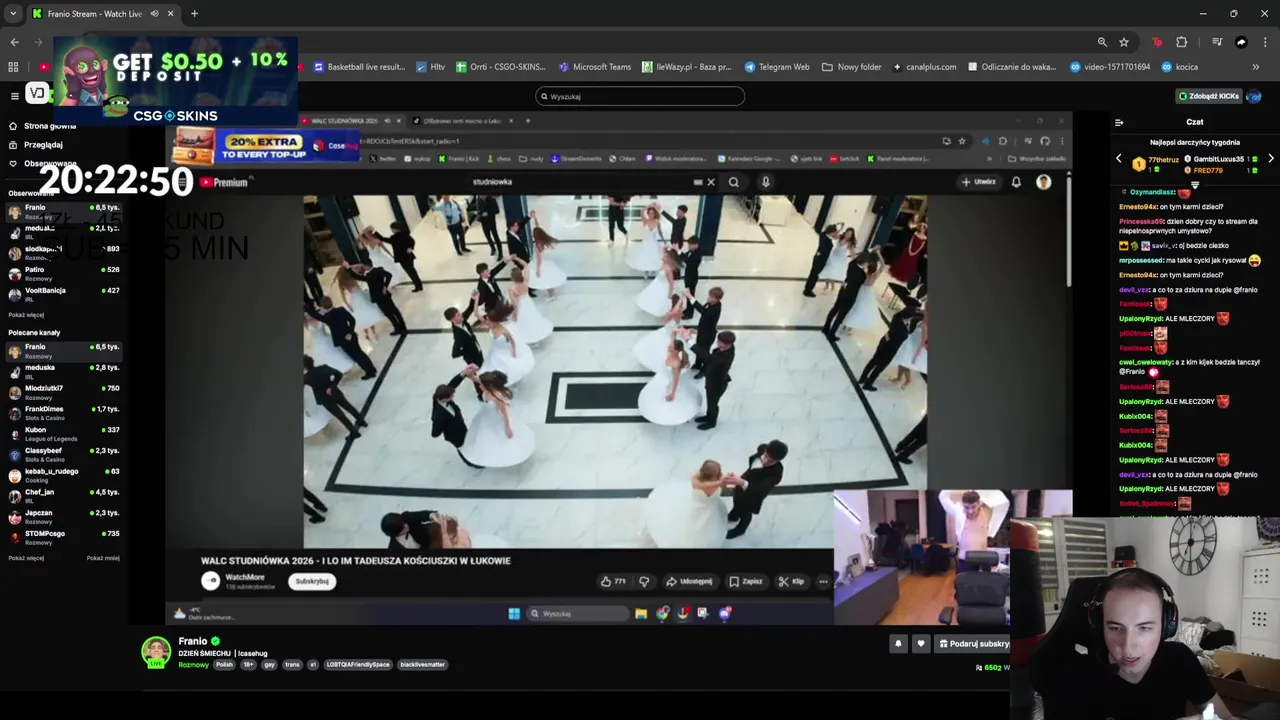Click the CSGO-SKINS deposit ad banner
The height and width of the screenshot is (720, 1280).
tap(175, 81)
